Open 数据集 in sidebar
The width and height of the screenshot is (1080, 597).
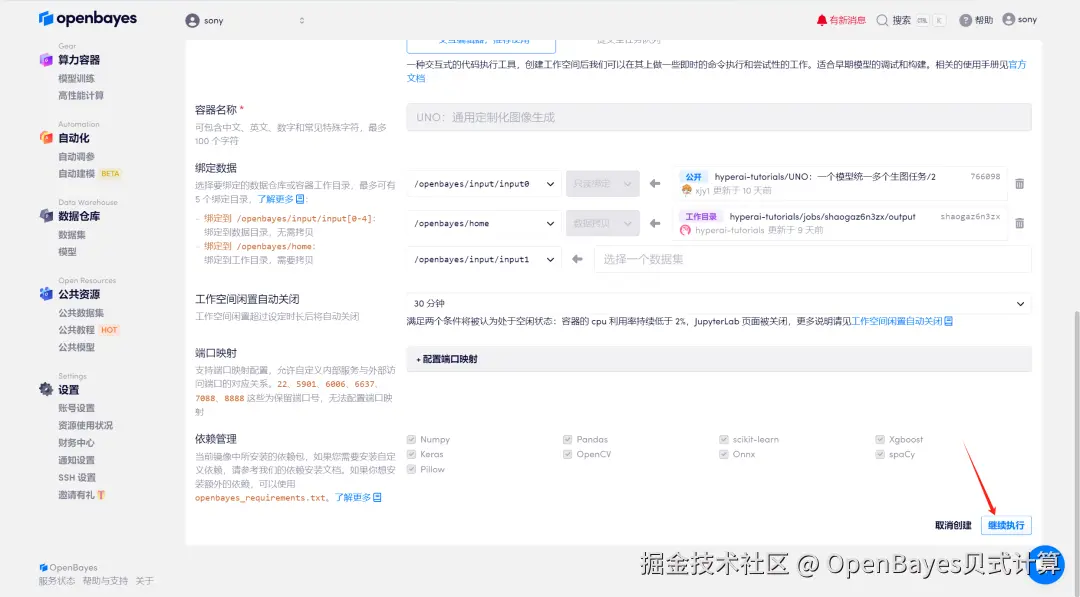[x=72, y=235]
